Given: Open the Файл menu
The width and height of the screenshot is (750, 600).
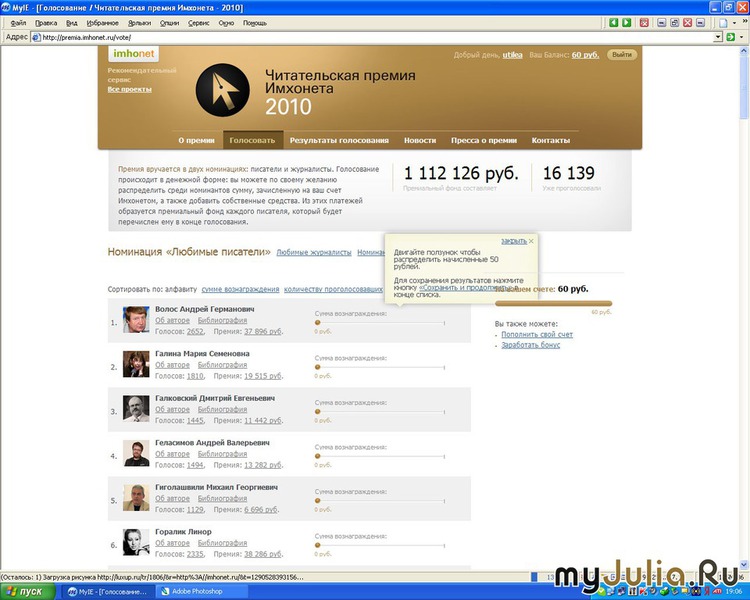Looking at the screenshot, I should [18, 23].
